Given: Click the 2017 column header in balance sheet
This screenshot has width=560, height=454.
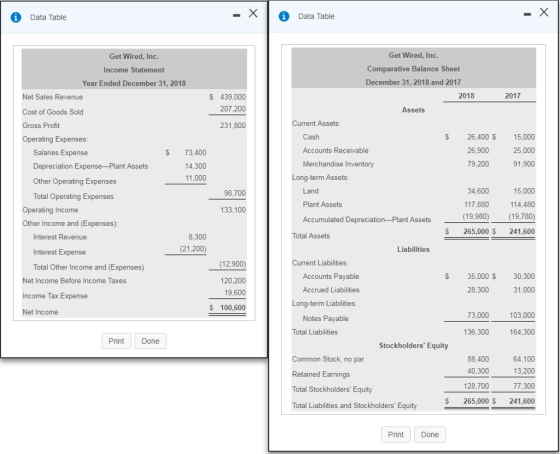Looking at the screenshot, I should coord(512,96).
